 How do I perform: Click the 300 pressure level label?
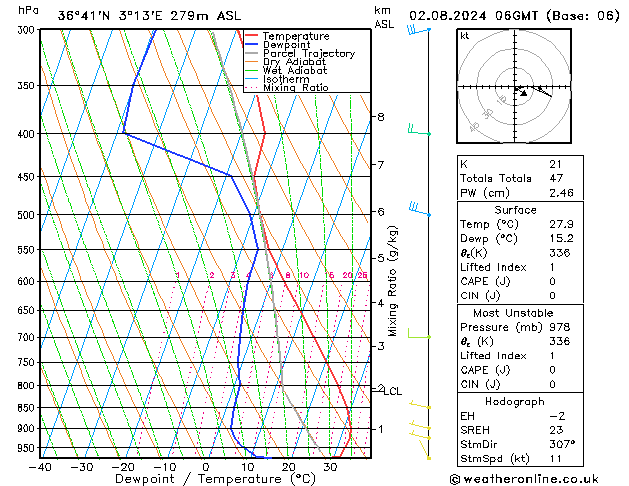[x=28, y=30]
